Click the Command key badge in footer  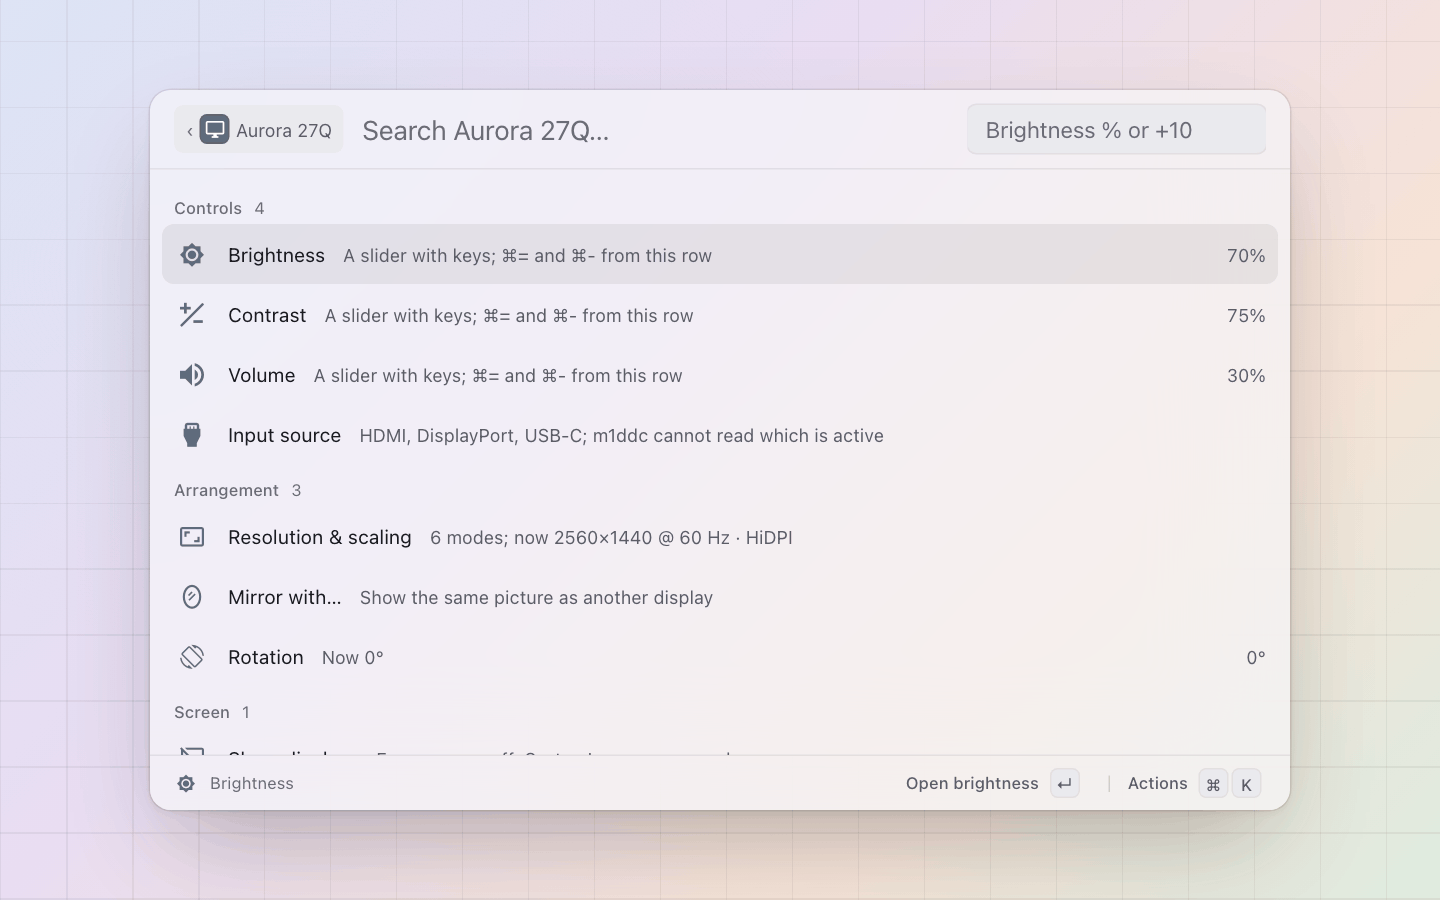pos(1213,784)
